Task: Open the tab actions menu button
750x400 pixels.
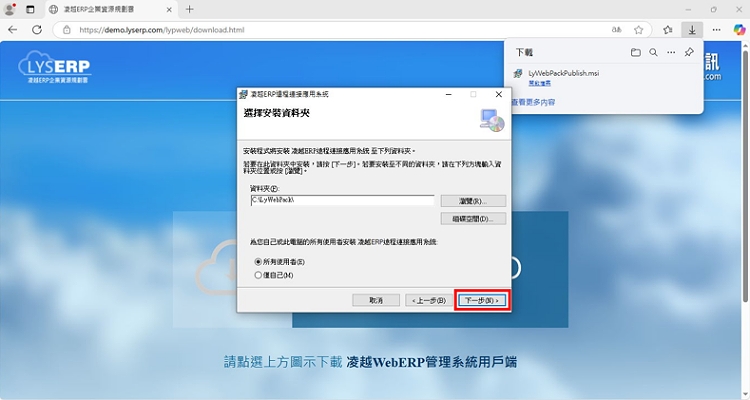Action: click(30, 9)
